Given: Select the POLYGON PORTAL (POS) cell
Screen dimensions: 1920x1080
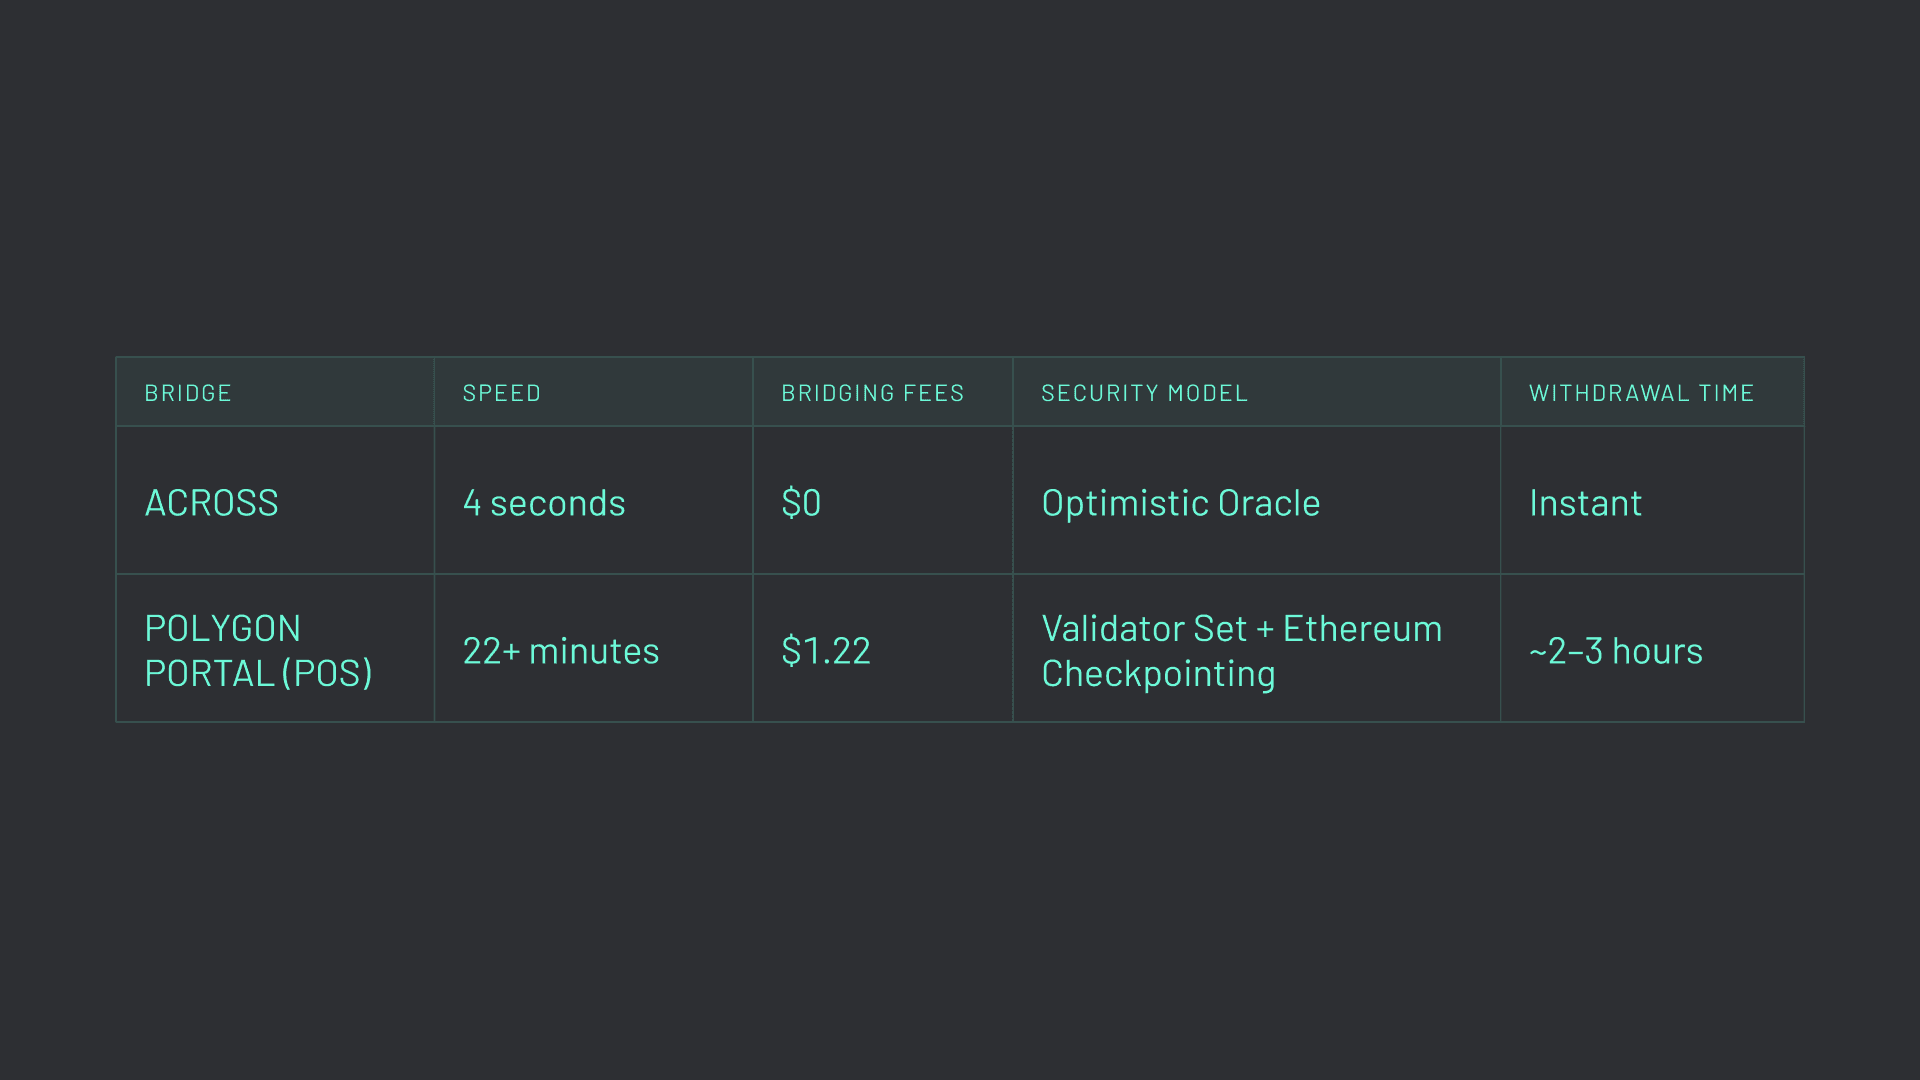Looking at the screenshot, I should [259, 649].
